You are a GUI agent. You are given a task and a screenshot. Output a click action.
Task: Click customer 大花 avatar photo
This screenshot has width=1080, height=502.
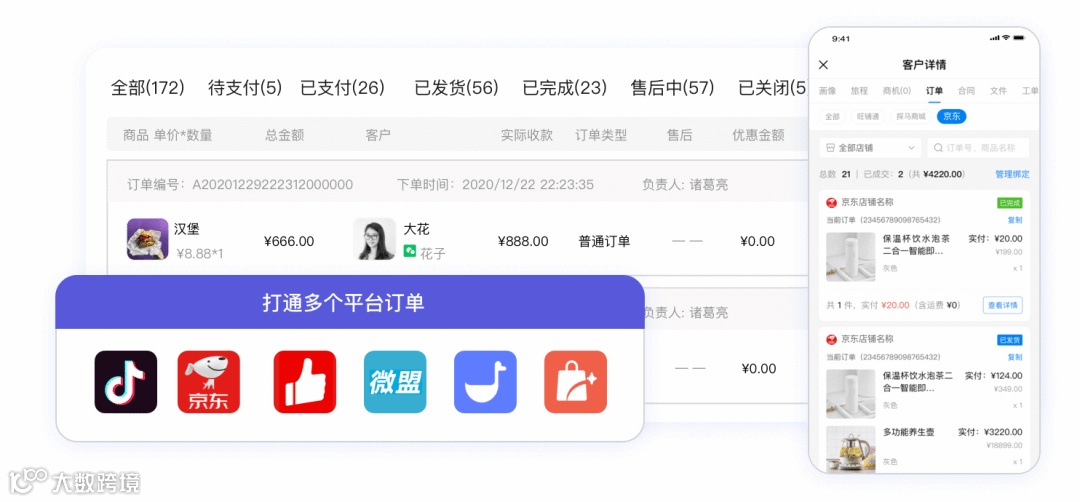coord(374,239)
